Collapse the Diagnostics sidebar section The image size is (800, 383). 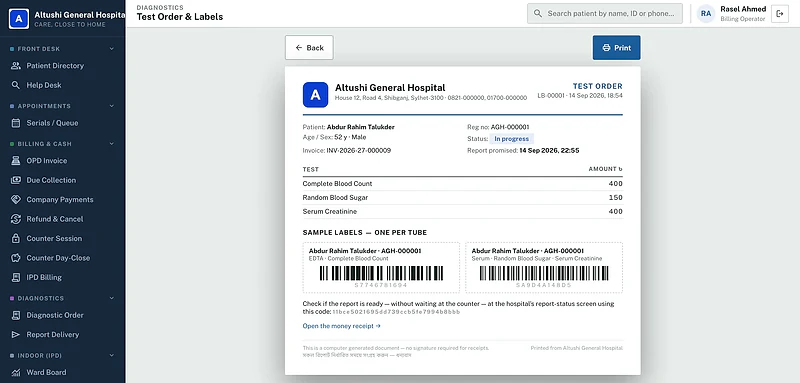point(112,298)
